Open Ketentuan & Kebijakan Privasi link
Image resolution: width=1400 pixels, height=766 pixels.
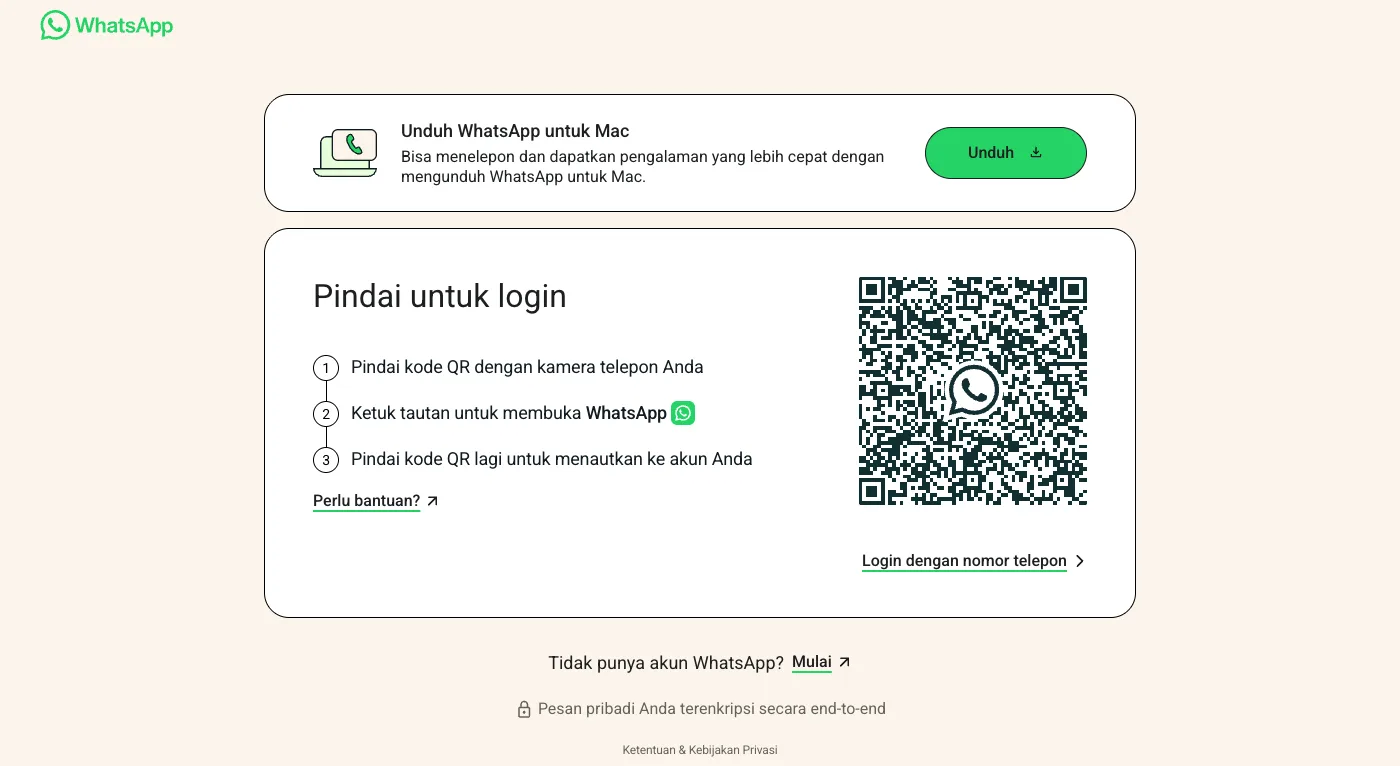click(x=700, y=750)
